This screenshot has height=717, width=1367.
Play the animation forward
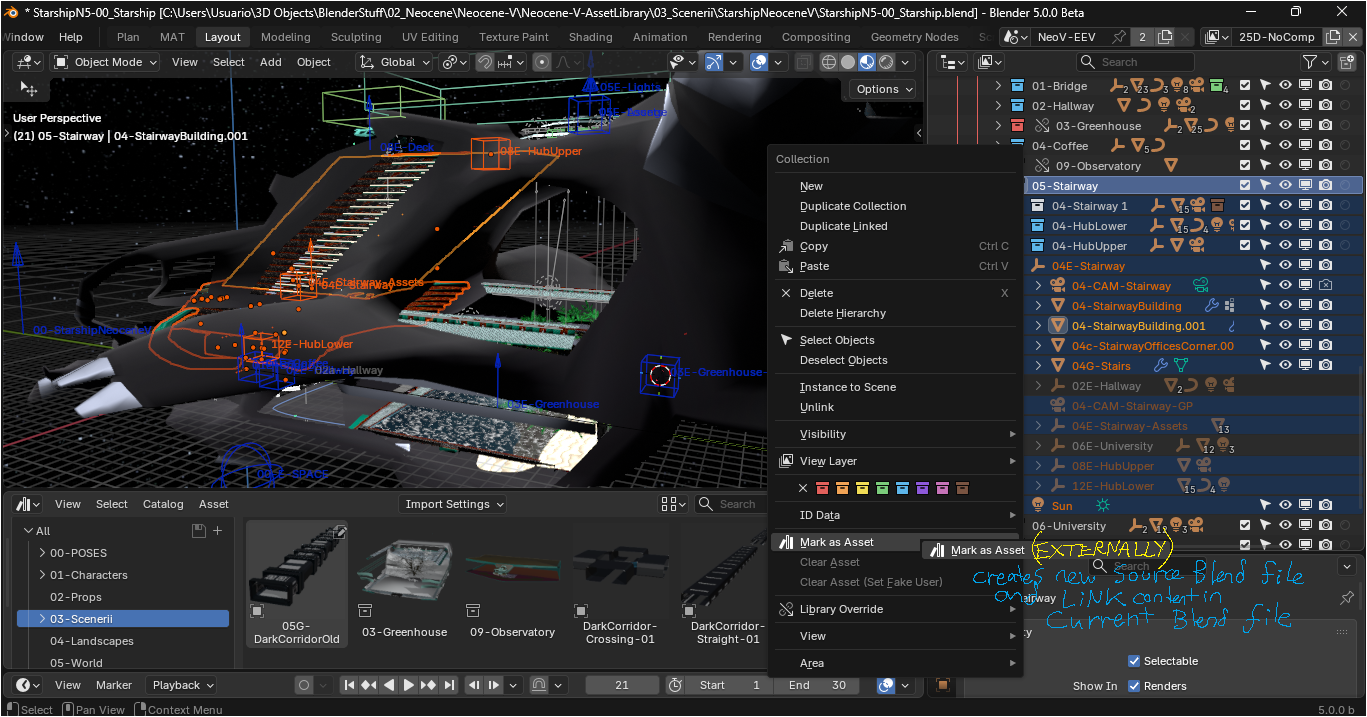[x=409, y=685]
